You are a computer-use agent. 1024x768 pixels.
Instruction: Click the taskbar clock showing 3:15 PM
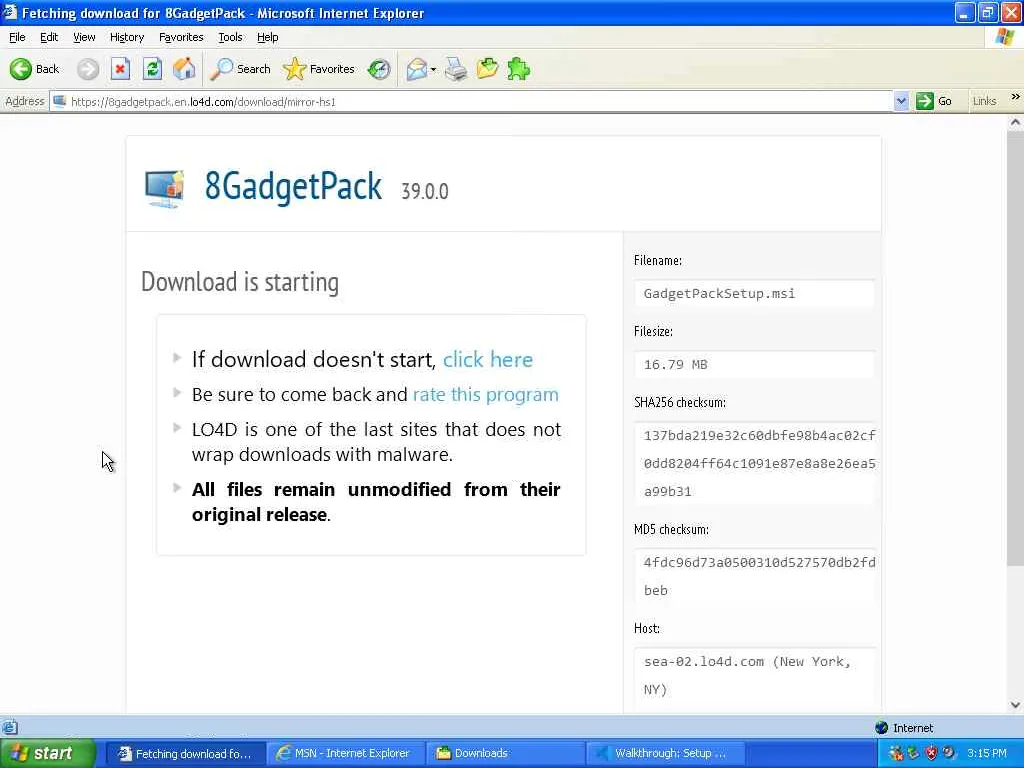[987, 753]
